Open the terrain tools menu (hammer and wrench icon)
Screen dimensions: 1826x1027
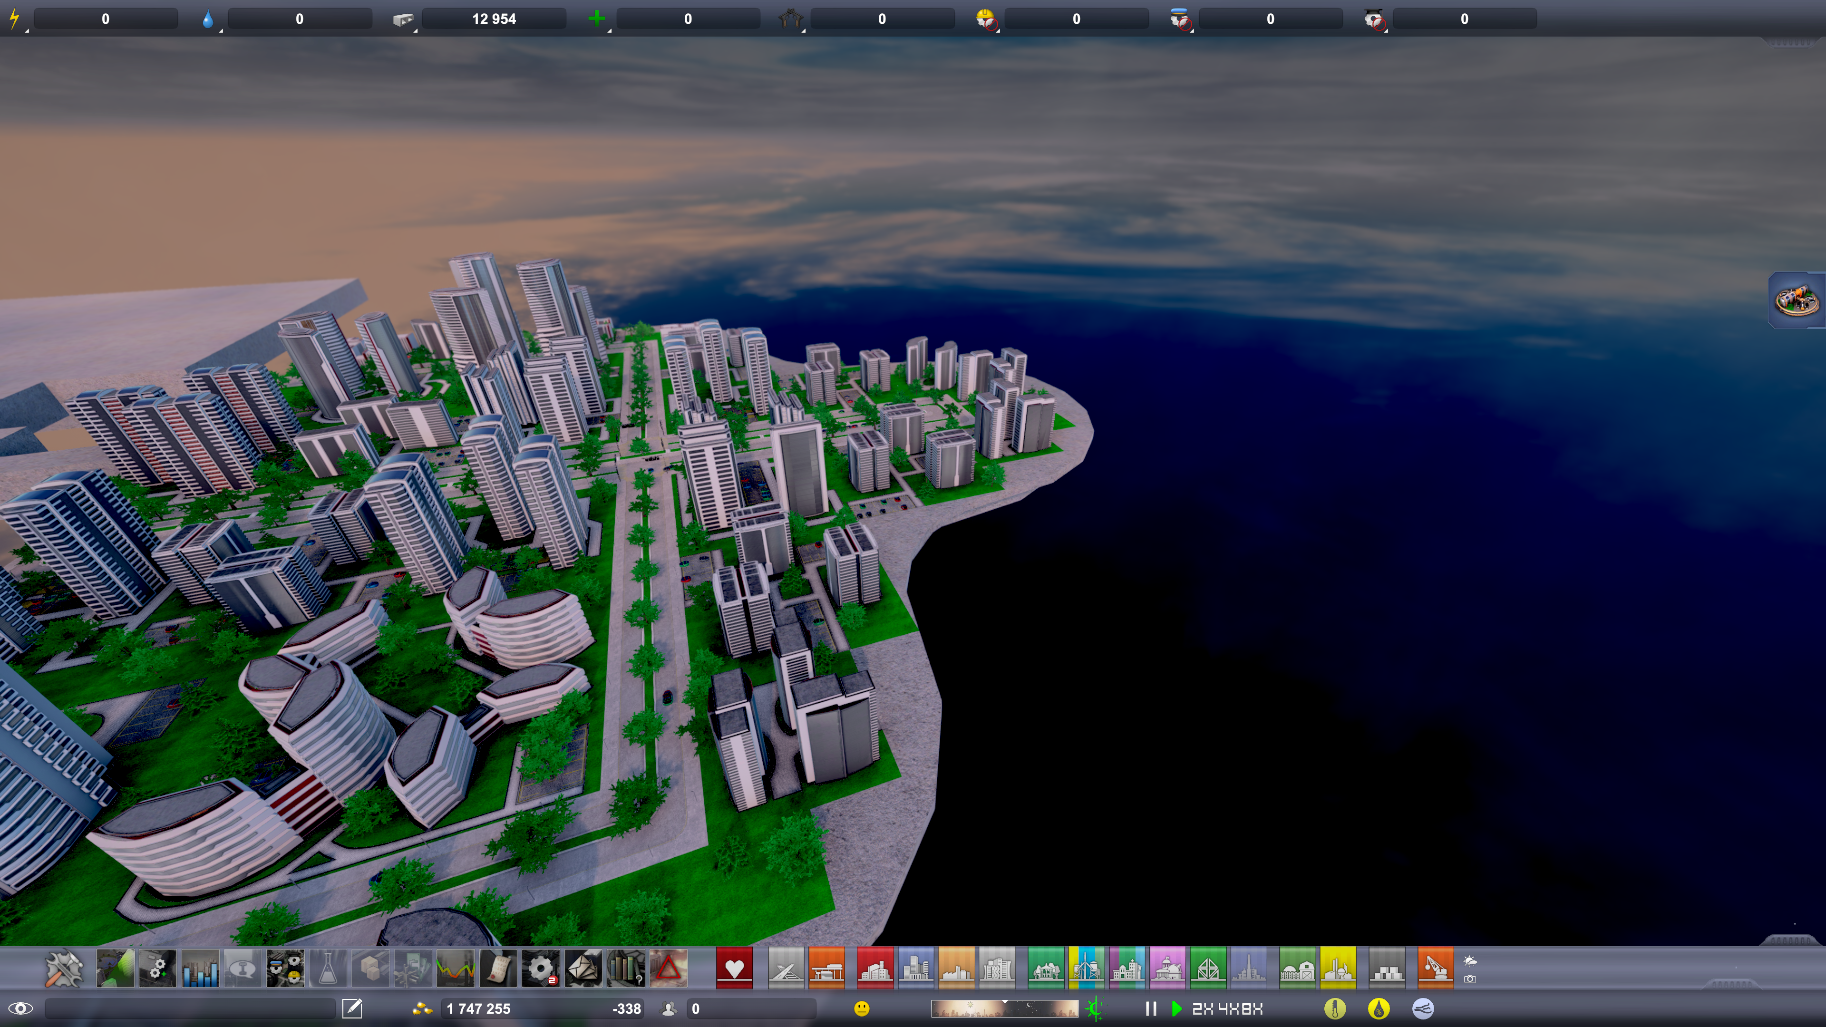pos(63,969)
